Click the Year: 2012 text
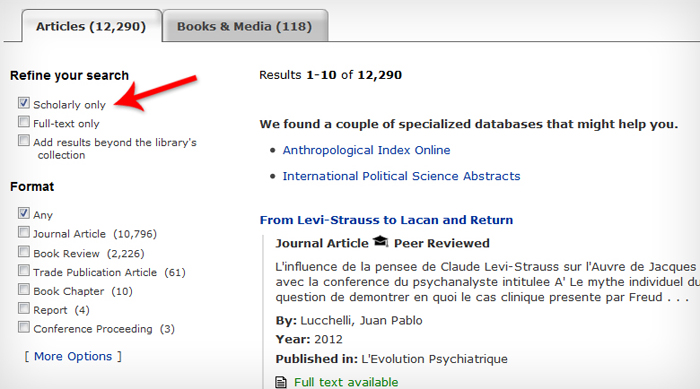This screenshot has height=389, width=700. click(x=309, y=339)
